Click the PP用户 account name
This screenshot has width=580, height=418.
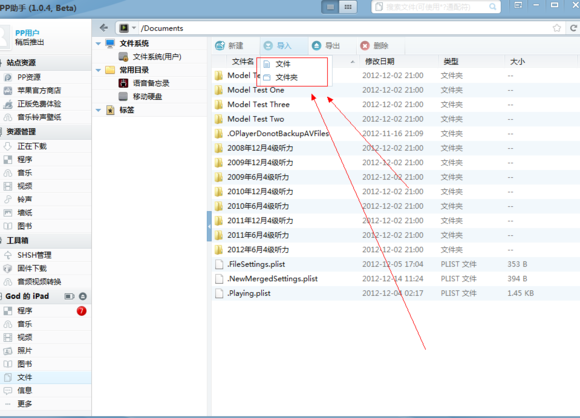pos(27,33)
